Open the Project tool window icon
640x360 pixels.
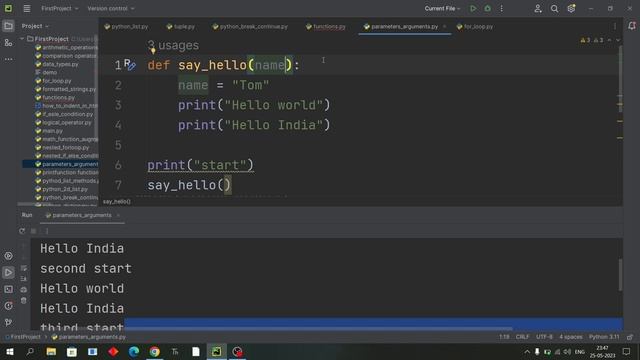click(x=8, y=26)
